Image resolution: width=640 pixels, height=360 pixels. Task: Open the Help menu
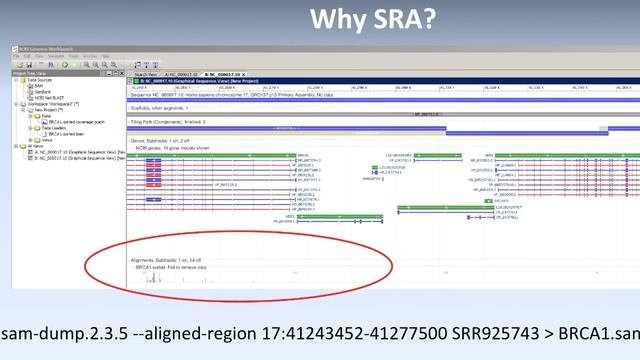105,56
